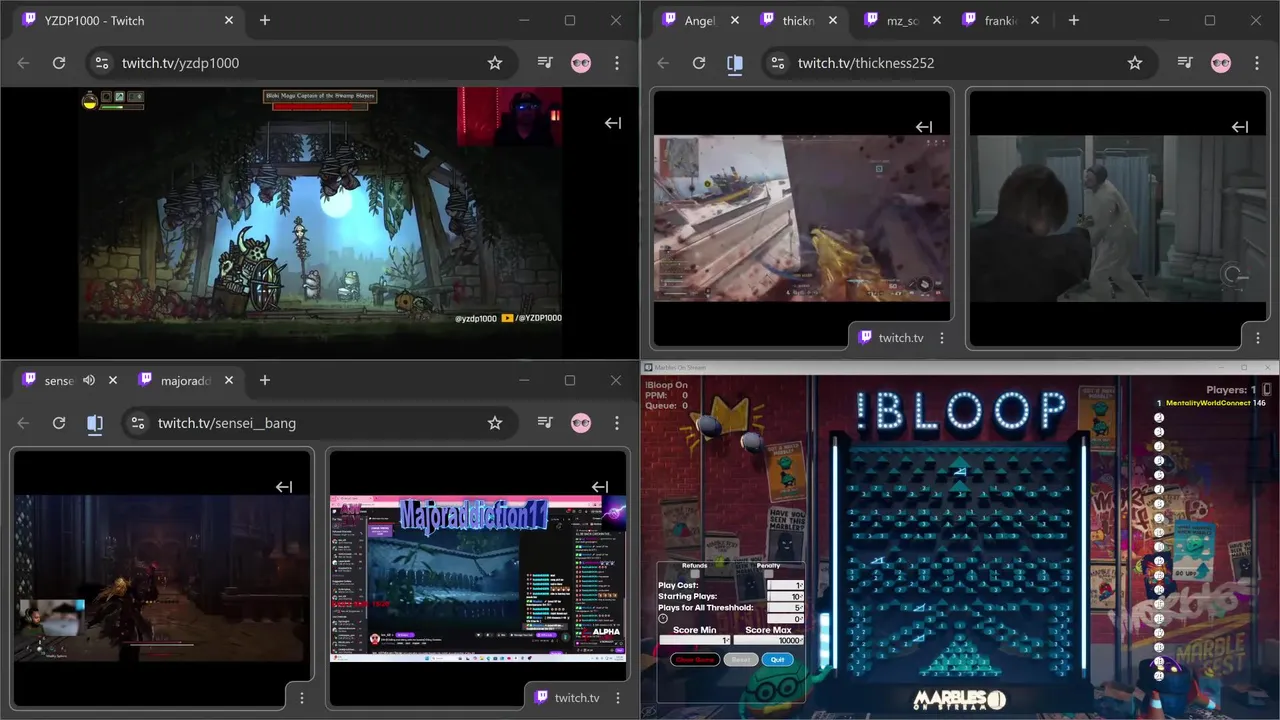This screenshot has width=1280, height=720.
Task: Mute the sensei tab audio icon
Action: pyautogui.click(x=89, y=380)
